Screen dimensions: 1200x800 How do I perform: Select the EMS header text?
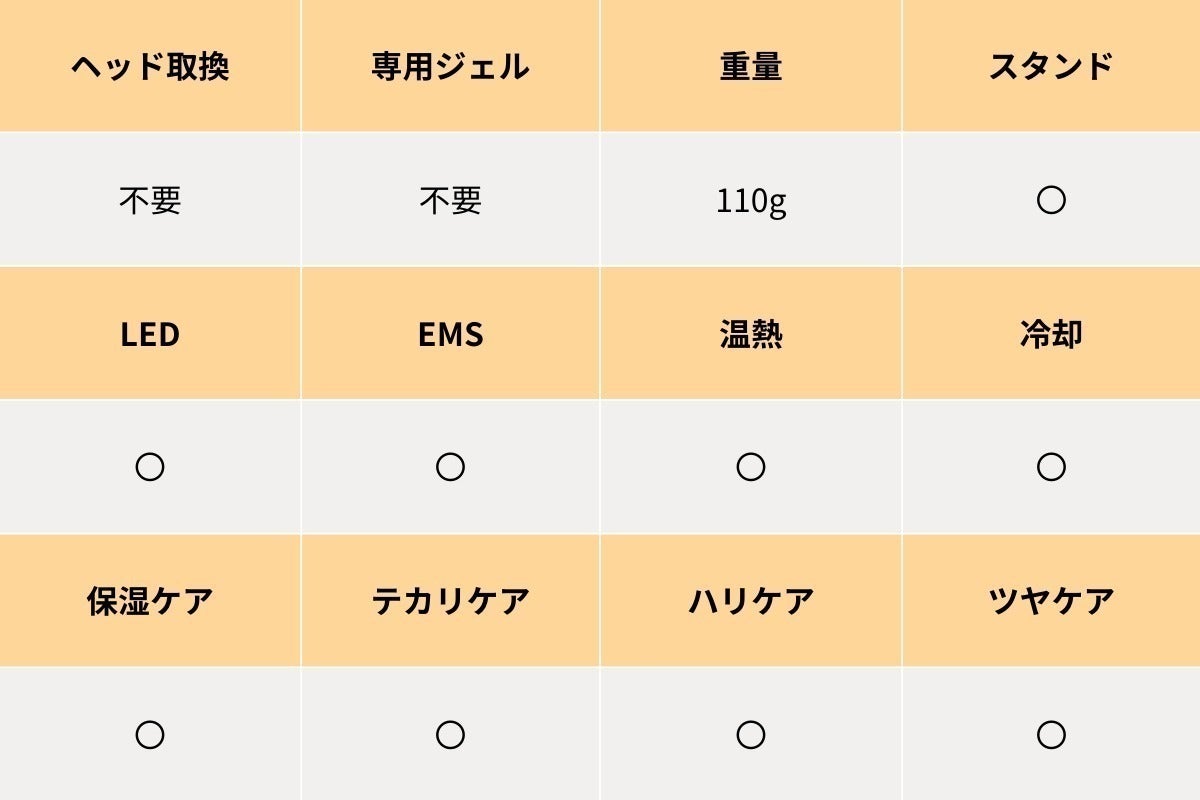click(x=450, y=335)
